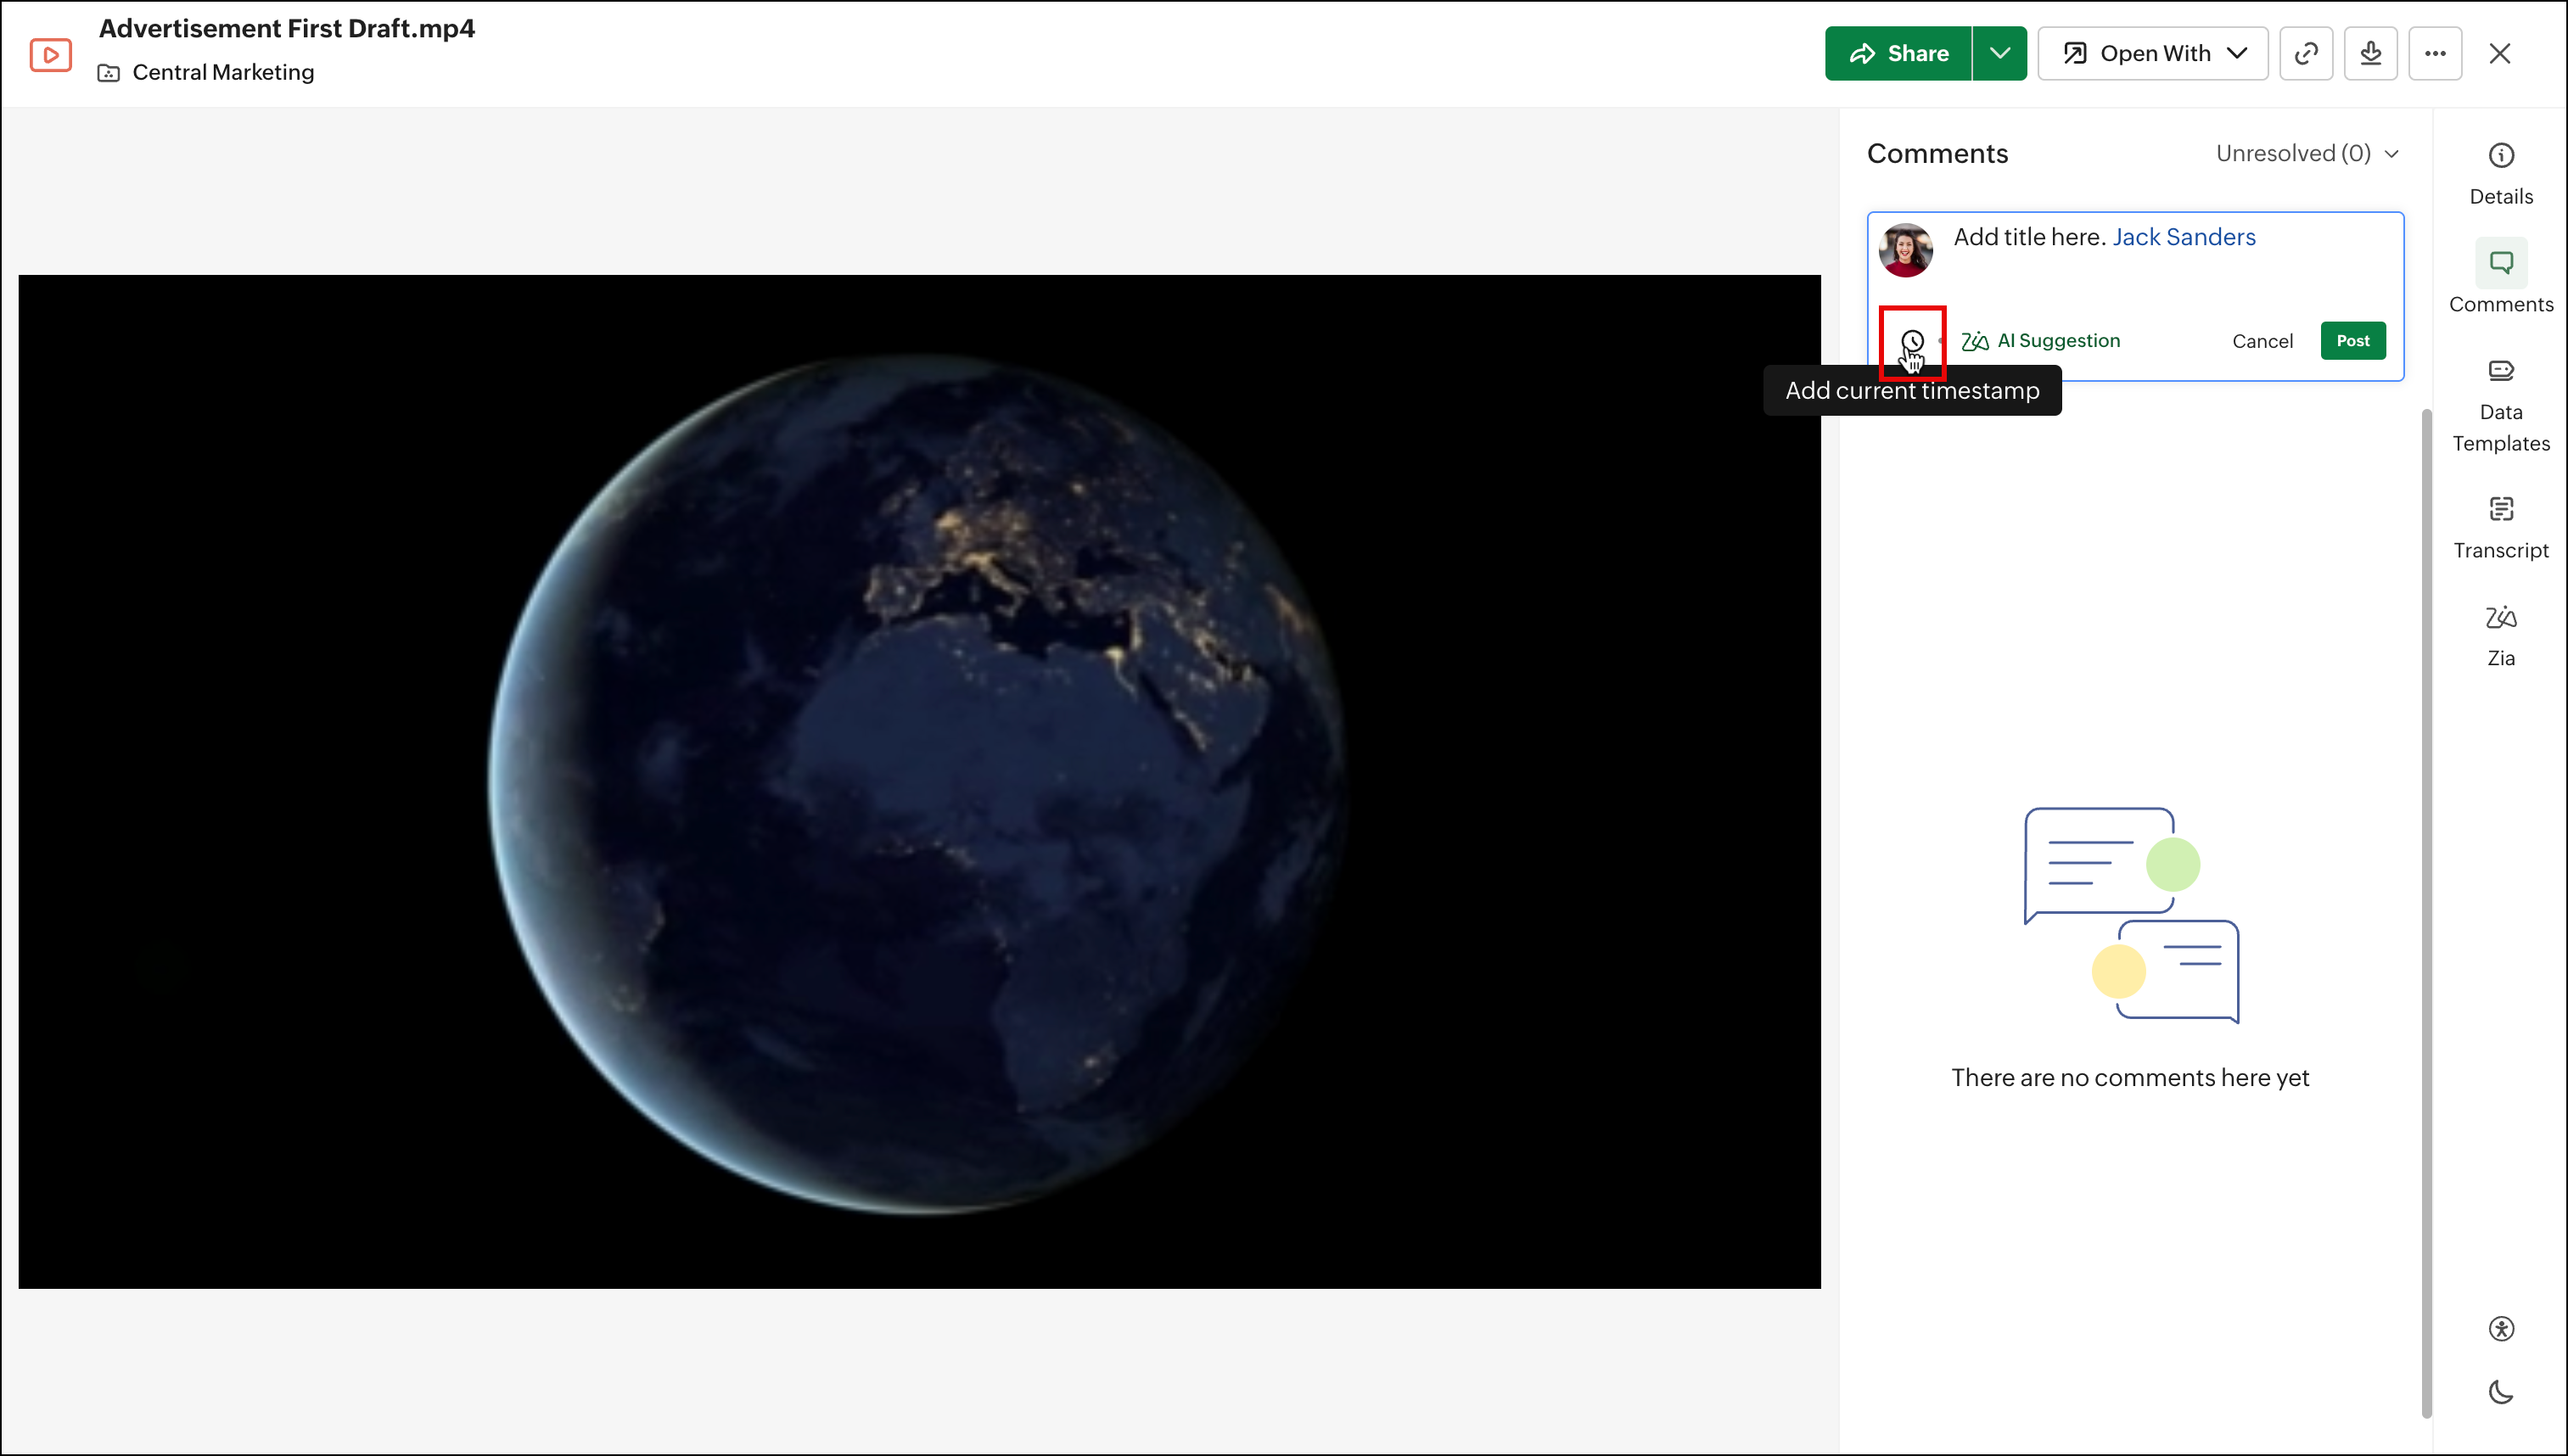Post the comment
This screenshot has height=1456, width=2568.
[2352, 341]
